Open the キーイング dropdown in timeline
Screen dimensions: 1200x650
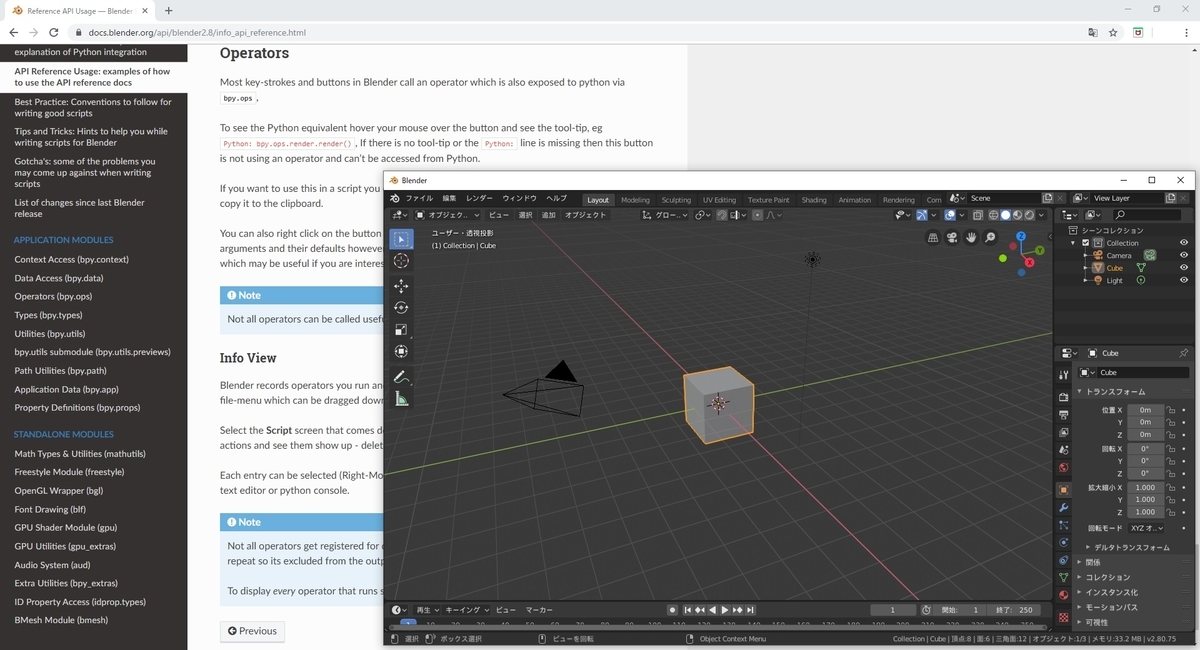pyautogui.click(x=467, y=610)
